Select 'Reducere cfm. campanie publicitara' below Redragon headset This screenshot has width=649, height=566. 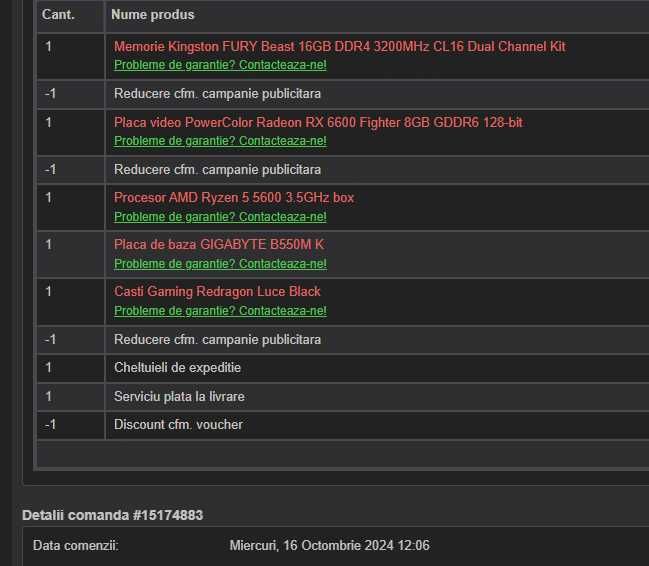pos(217,340)
